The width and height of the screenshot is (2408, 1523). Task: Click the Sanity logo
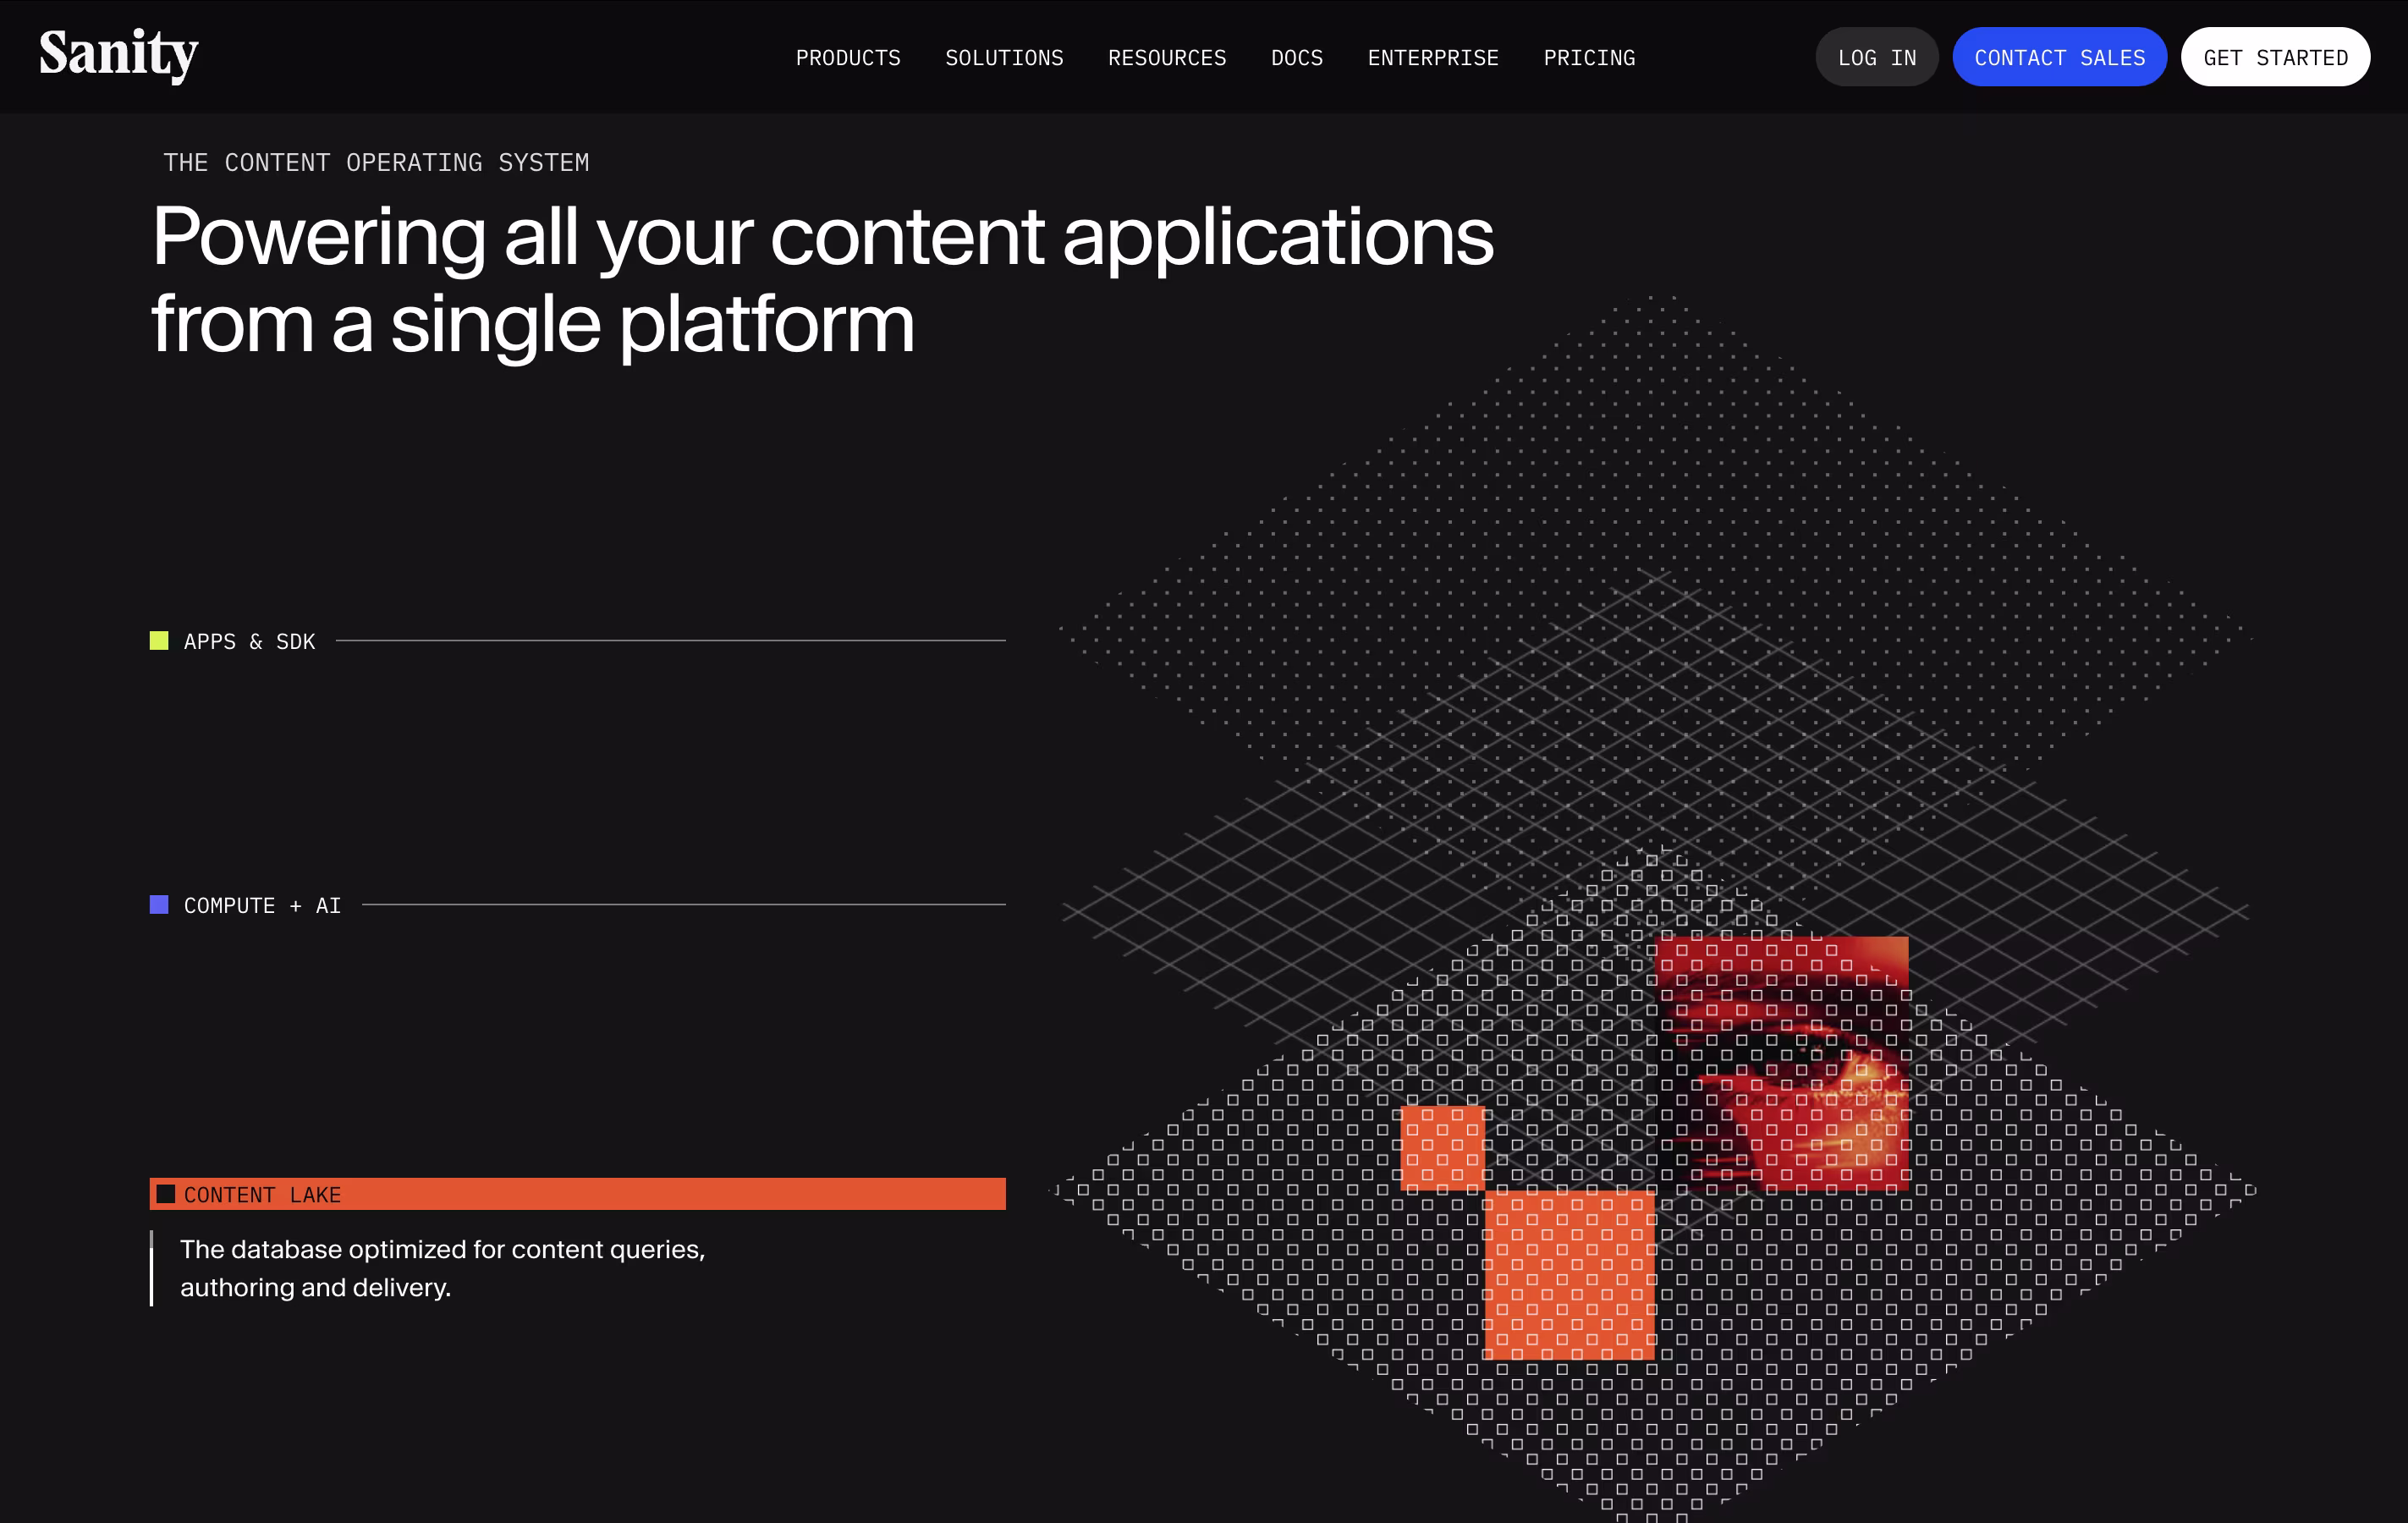pyautogui.click(x=118, y=55)
